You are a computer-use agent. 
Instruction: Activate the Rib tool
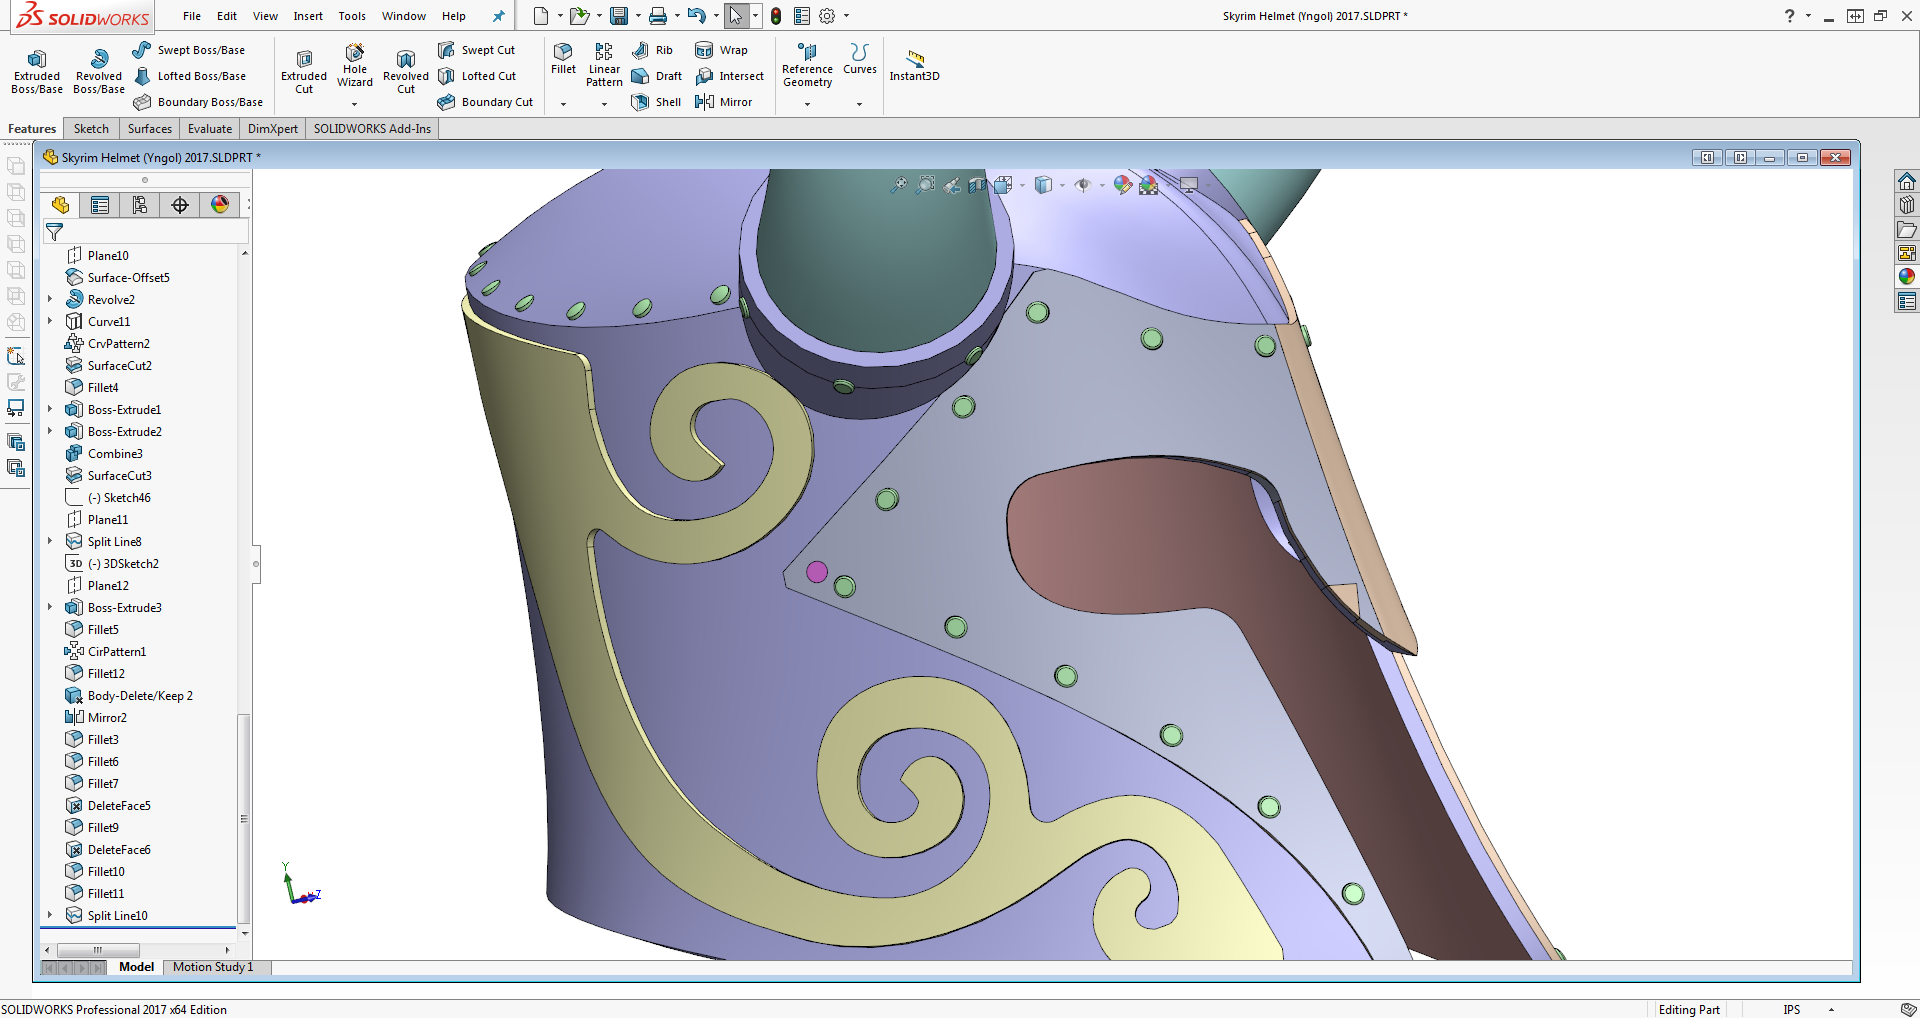tap(652, 50)
